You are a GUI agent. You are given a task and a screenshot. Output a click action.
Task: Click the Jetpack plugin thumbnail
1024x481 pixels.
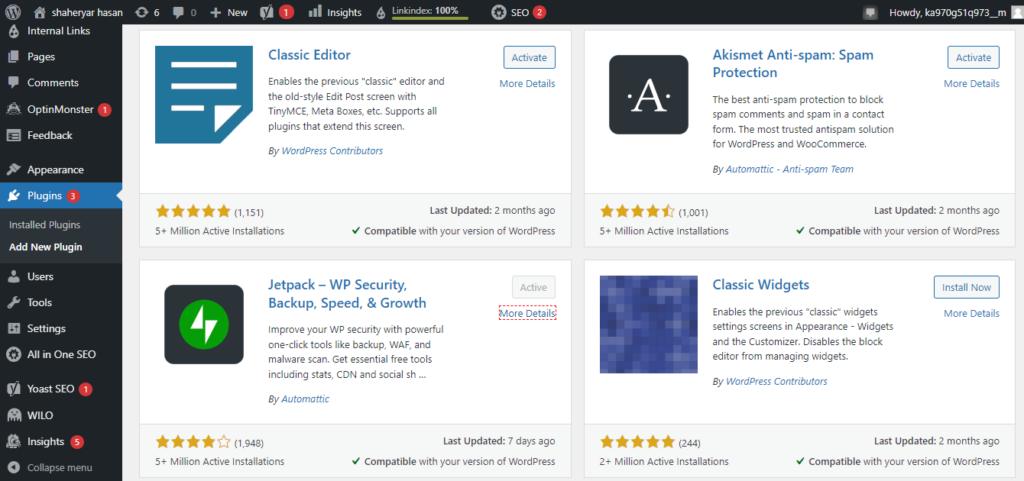coord(204,324)
